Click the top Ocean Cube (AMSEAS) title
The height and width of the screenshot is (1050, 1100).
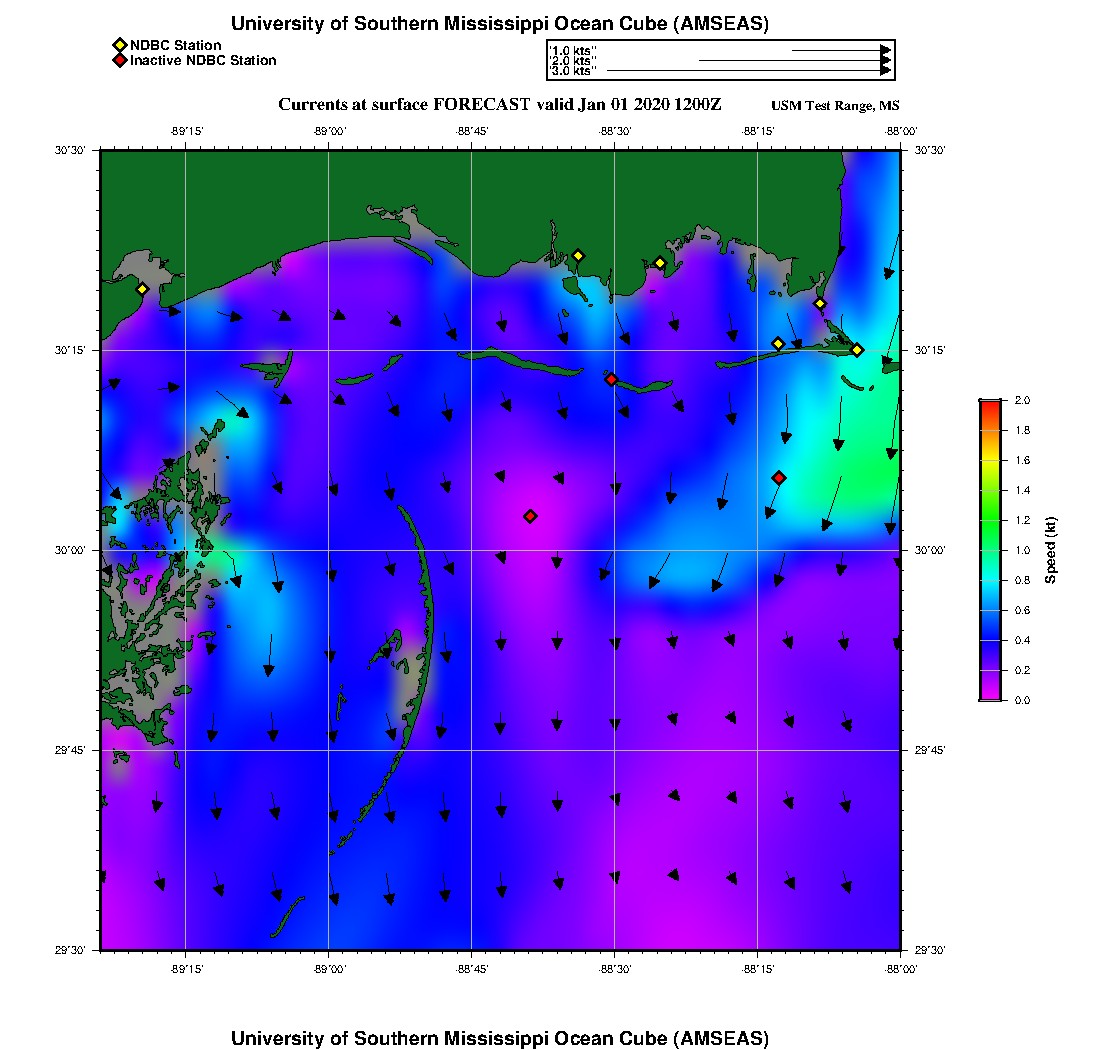[499, 24]
